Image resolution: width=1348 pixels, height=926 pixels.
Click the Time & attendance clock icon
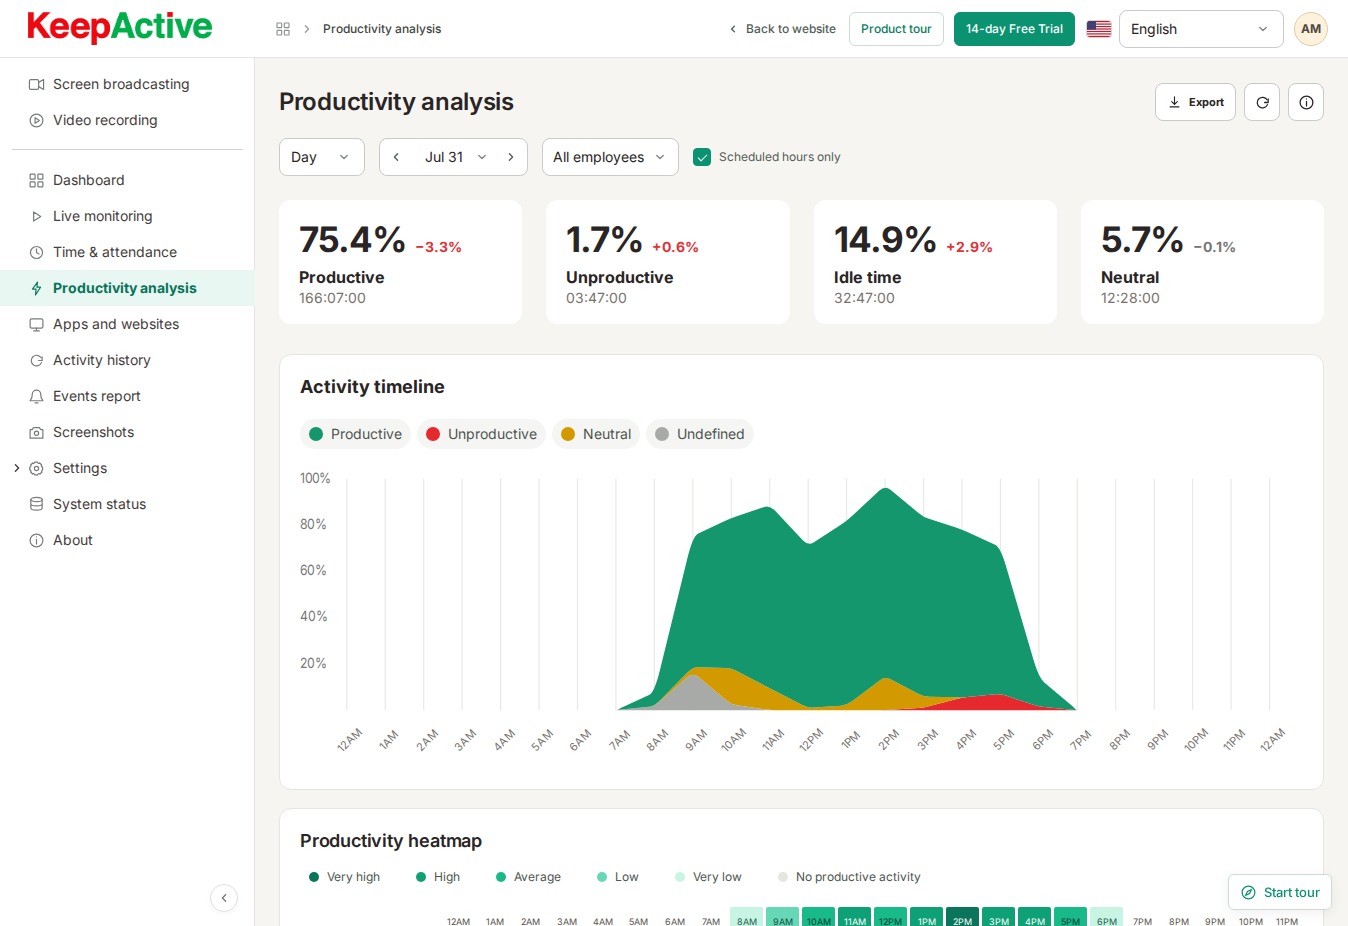(36, 252)
